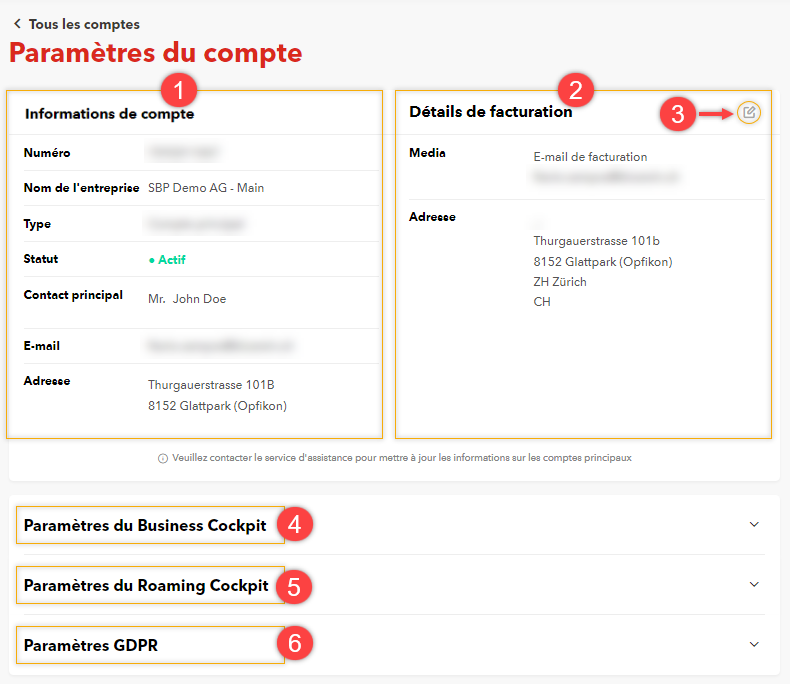This screenshot has width=790, height=684.
Task: Click the back chevron beside Tous les comptes
Action: coord(17,24)
